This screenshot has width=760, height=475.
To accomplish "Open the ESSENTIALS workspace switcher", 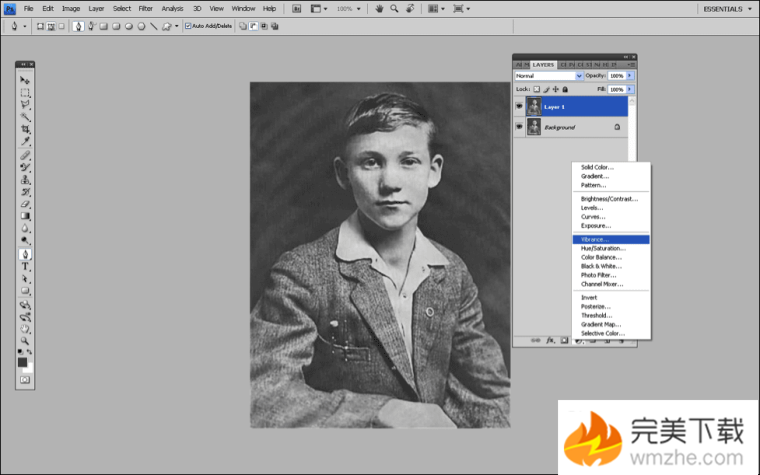I will 722,8.
